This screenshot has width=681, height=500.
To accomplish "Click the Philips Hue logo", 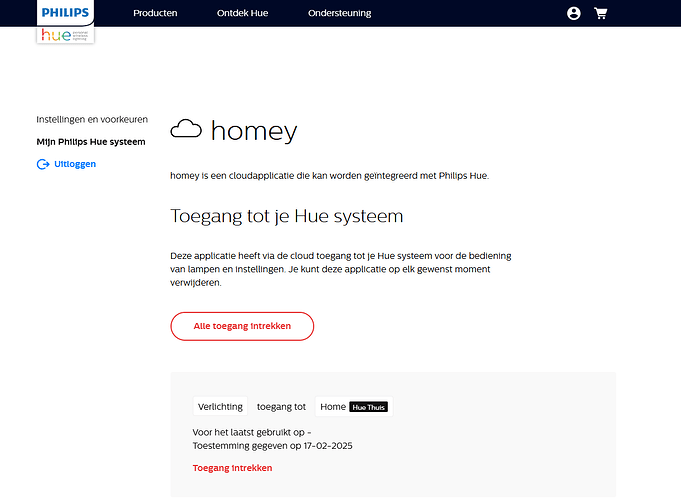I will click(x=66, y=22).
